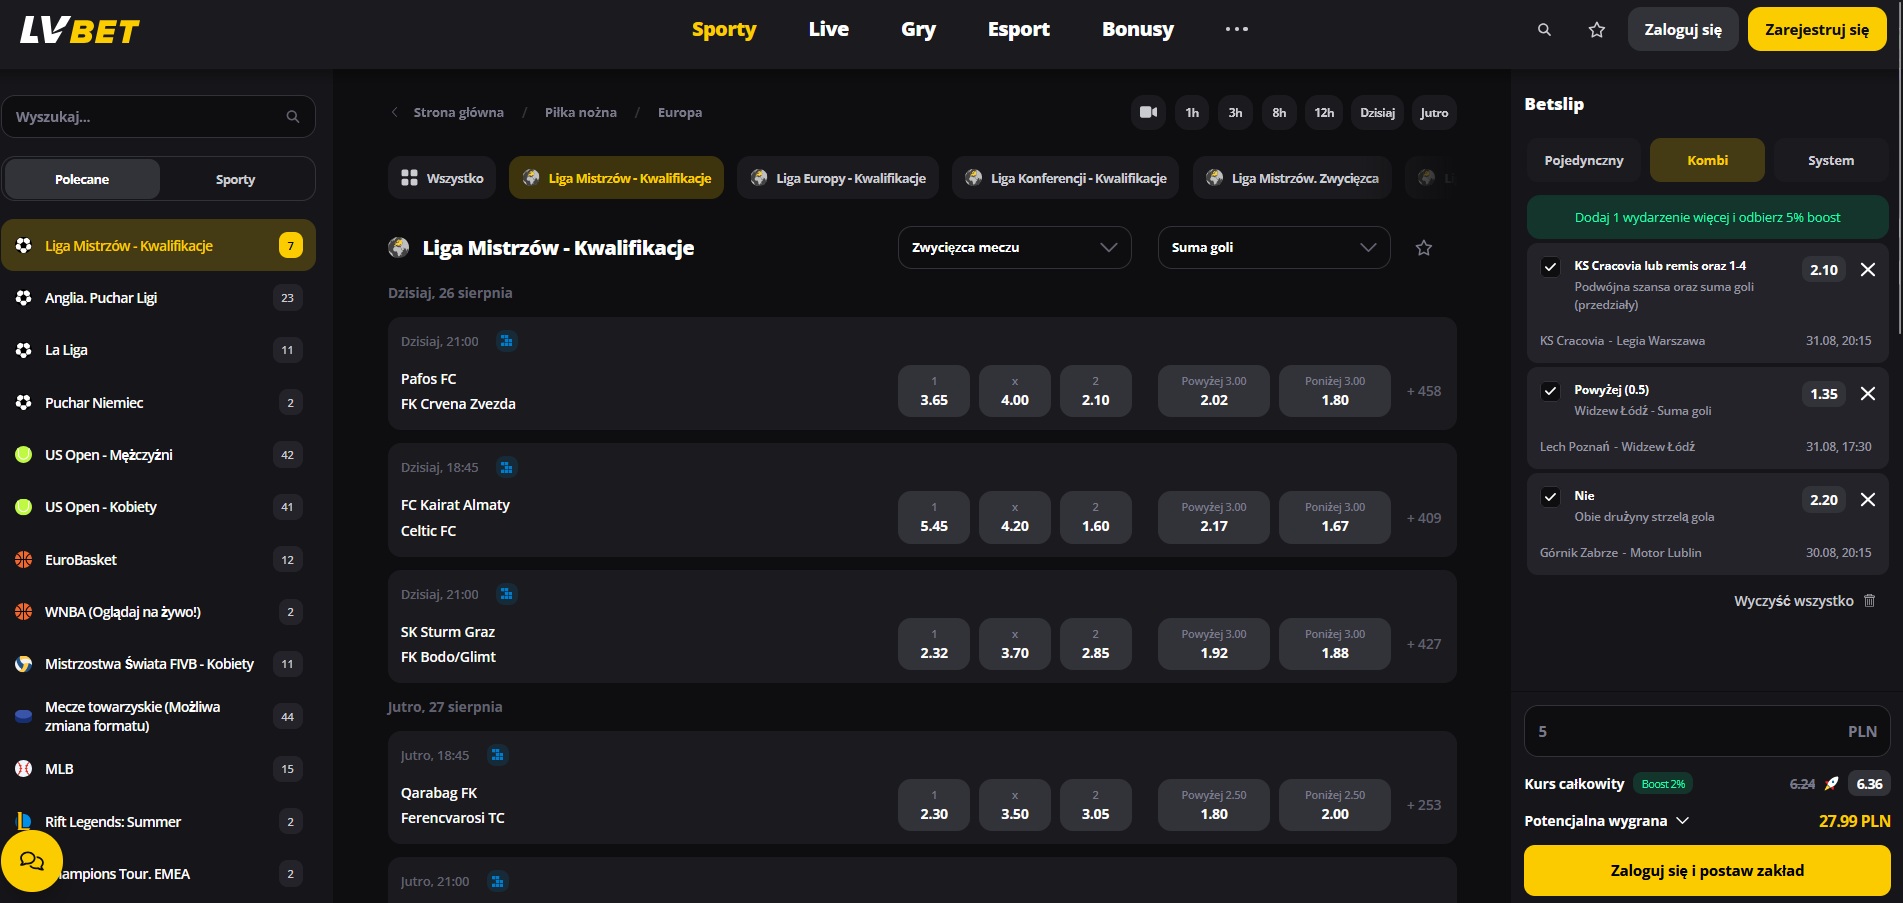Uncheck the KS Cracovia lub remis selection
This screenshot has width=1903, height=903.
(1550, 267)
